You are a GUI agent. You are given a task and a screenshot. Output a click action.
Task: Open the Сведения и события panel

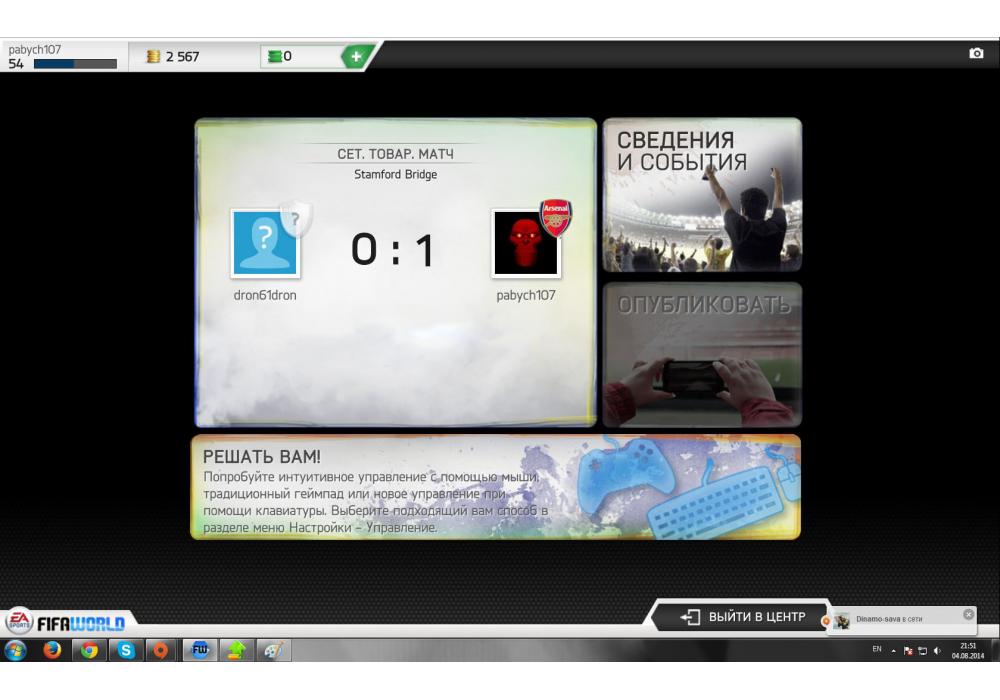[x=702, y=194]
